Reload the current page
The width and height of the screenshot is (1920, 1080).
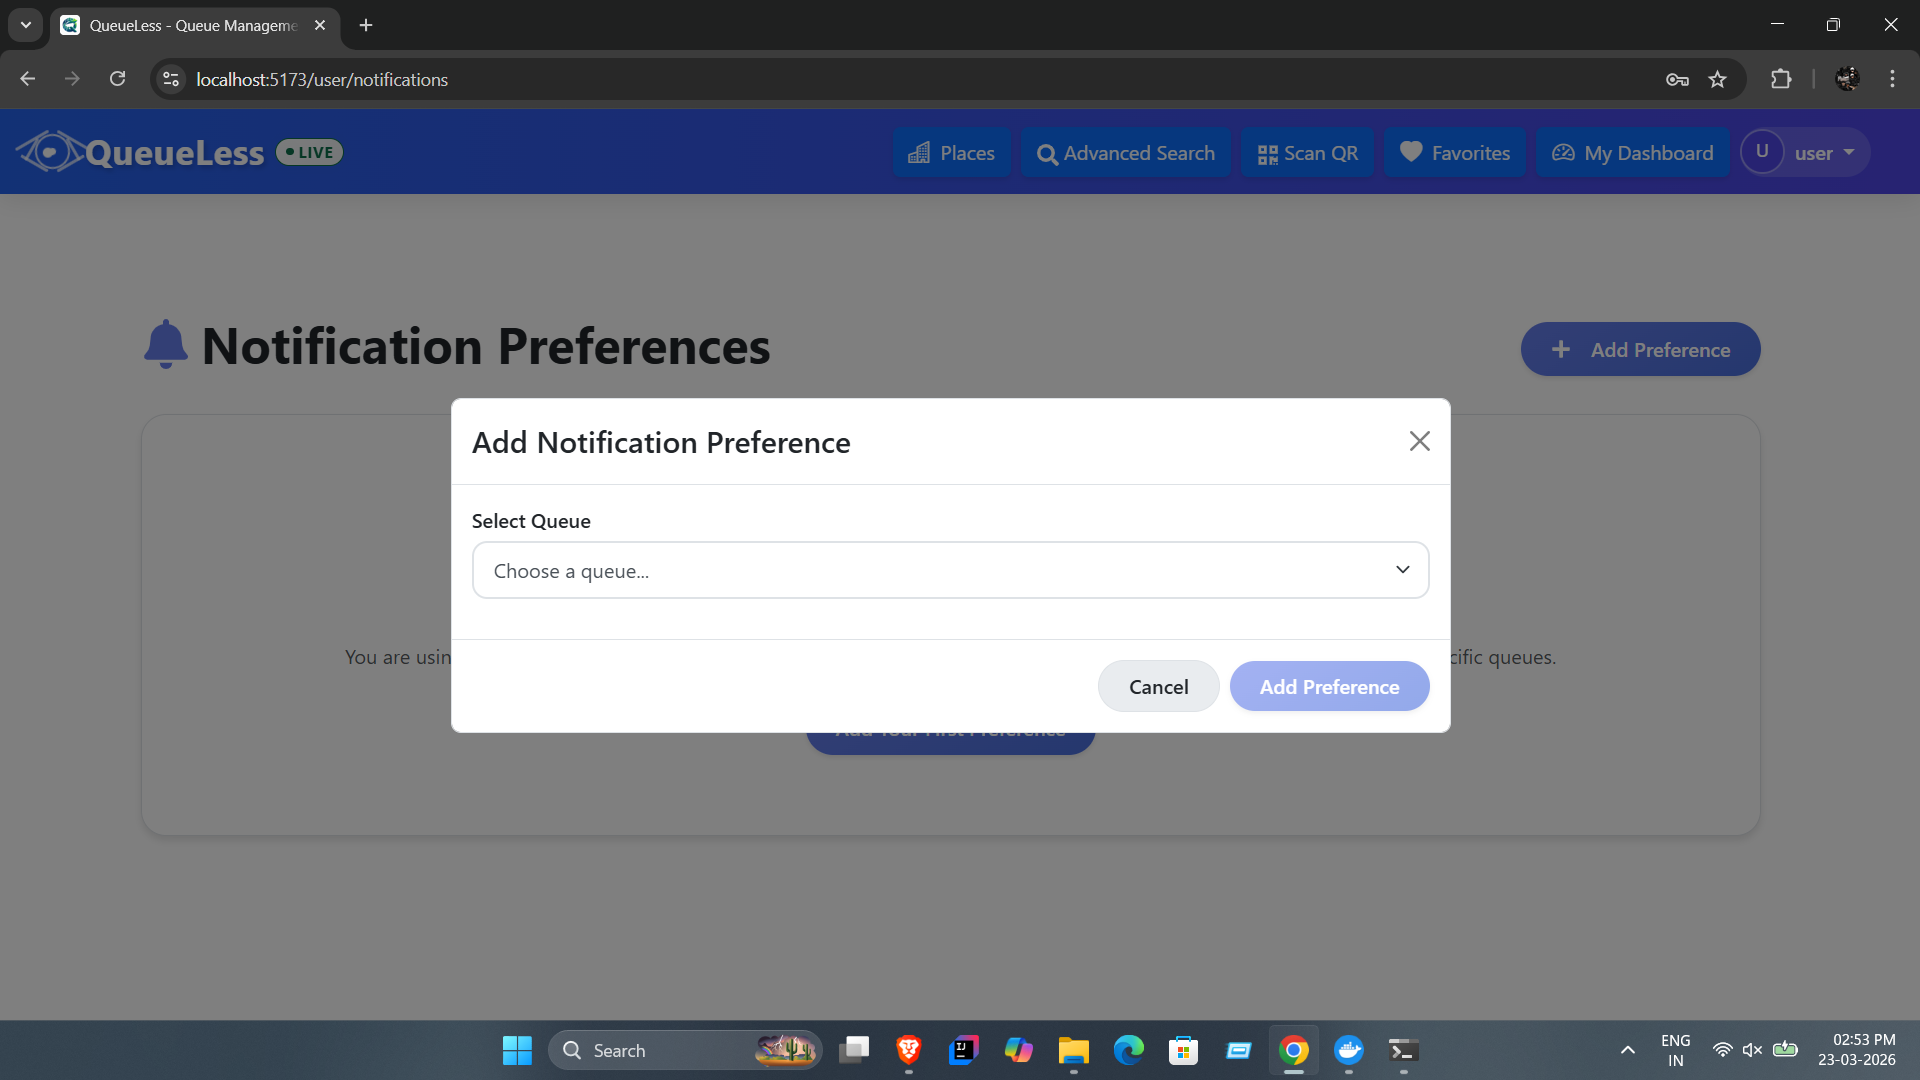tap(117, 79)
